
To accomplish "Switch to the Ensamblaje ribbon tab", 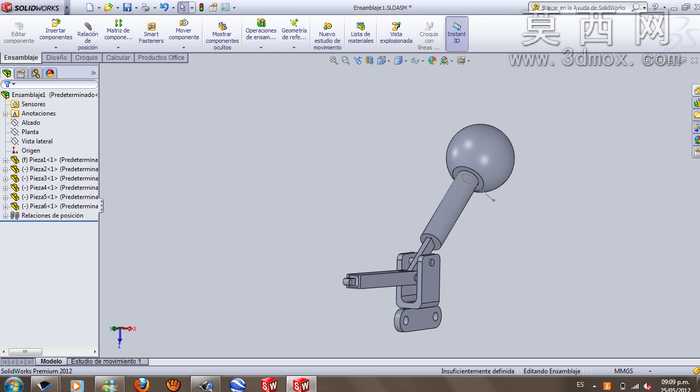I will click(x=21, y=58).
